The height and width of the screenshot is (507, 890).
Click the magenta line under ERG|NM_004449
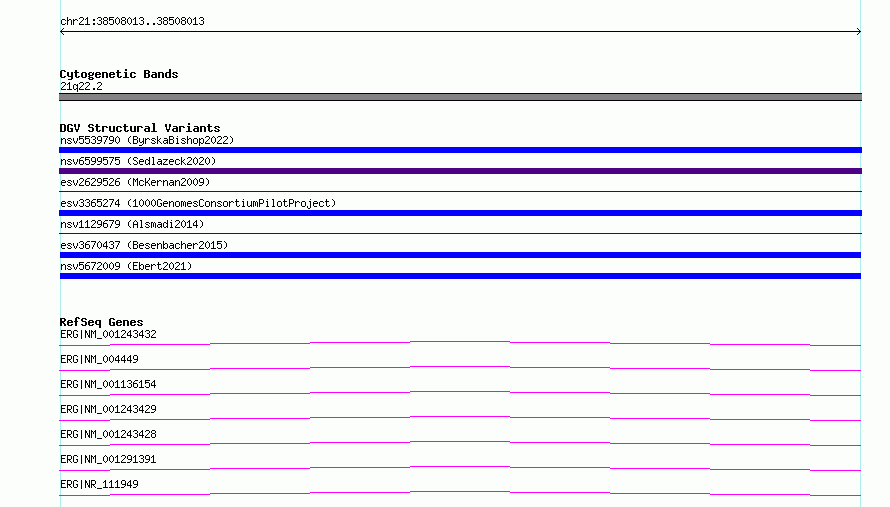460,368
